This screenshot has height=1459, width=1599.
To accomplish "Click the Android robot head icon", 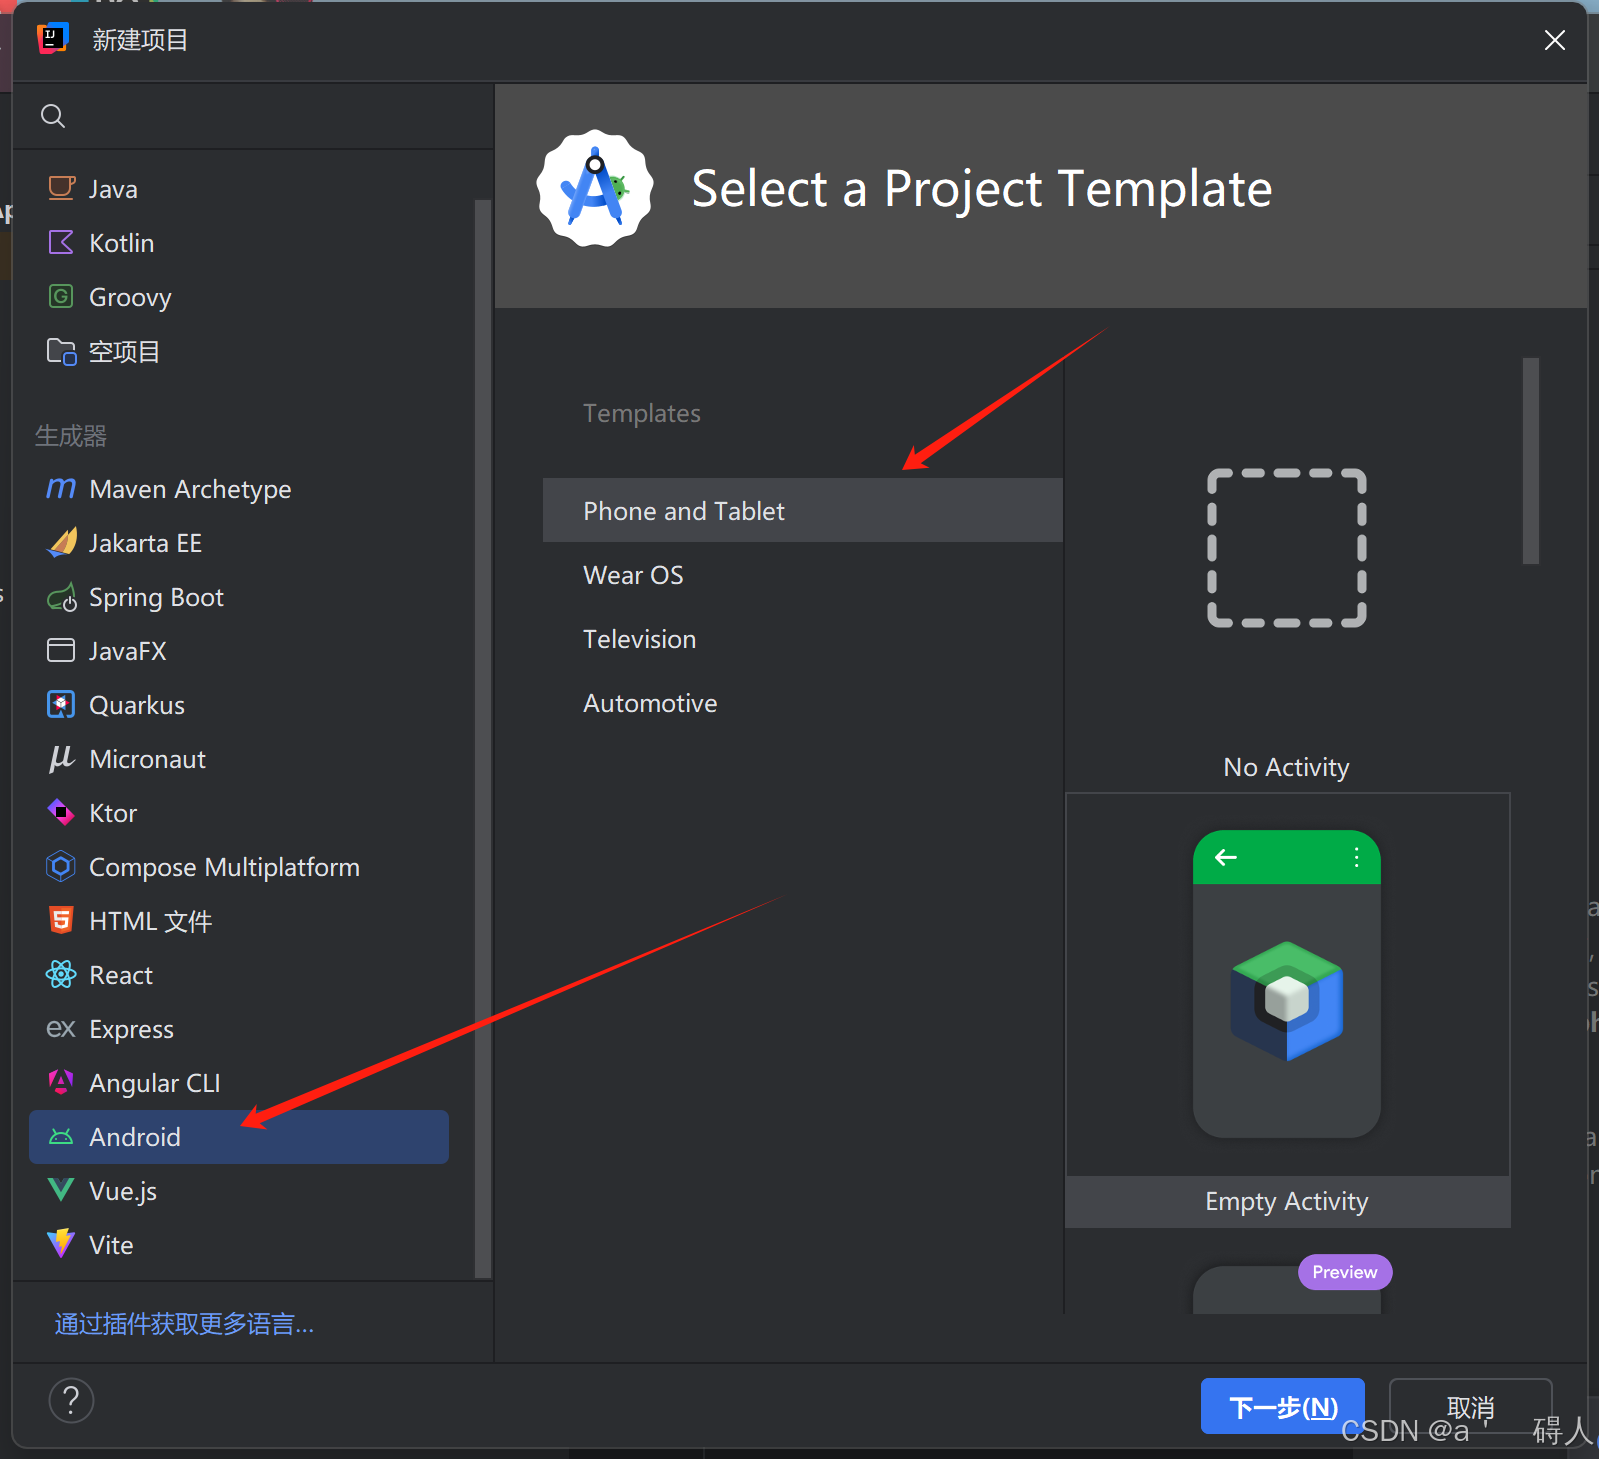I will [x=61, y=1137].
